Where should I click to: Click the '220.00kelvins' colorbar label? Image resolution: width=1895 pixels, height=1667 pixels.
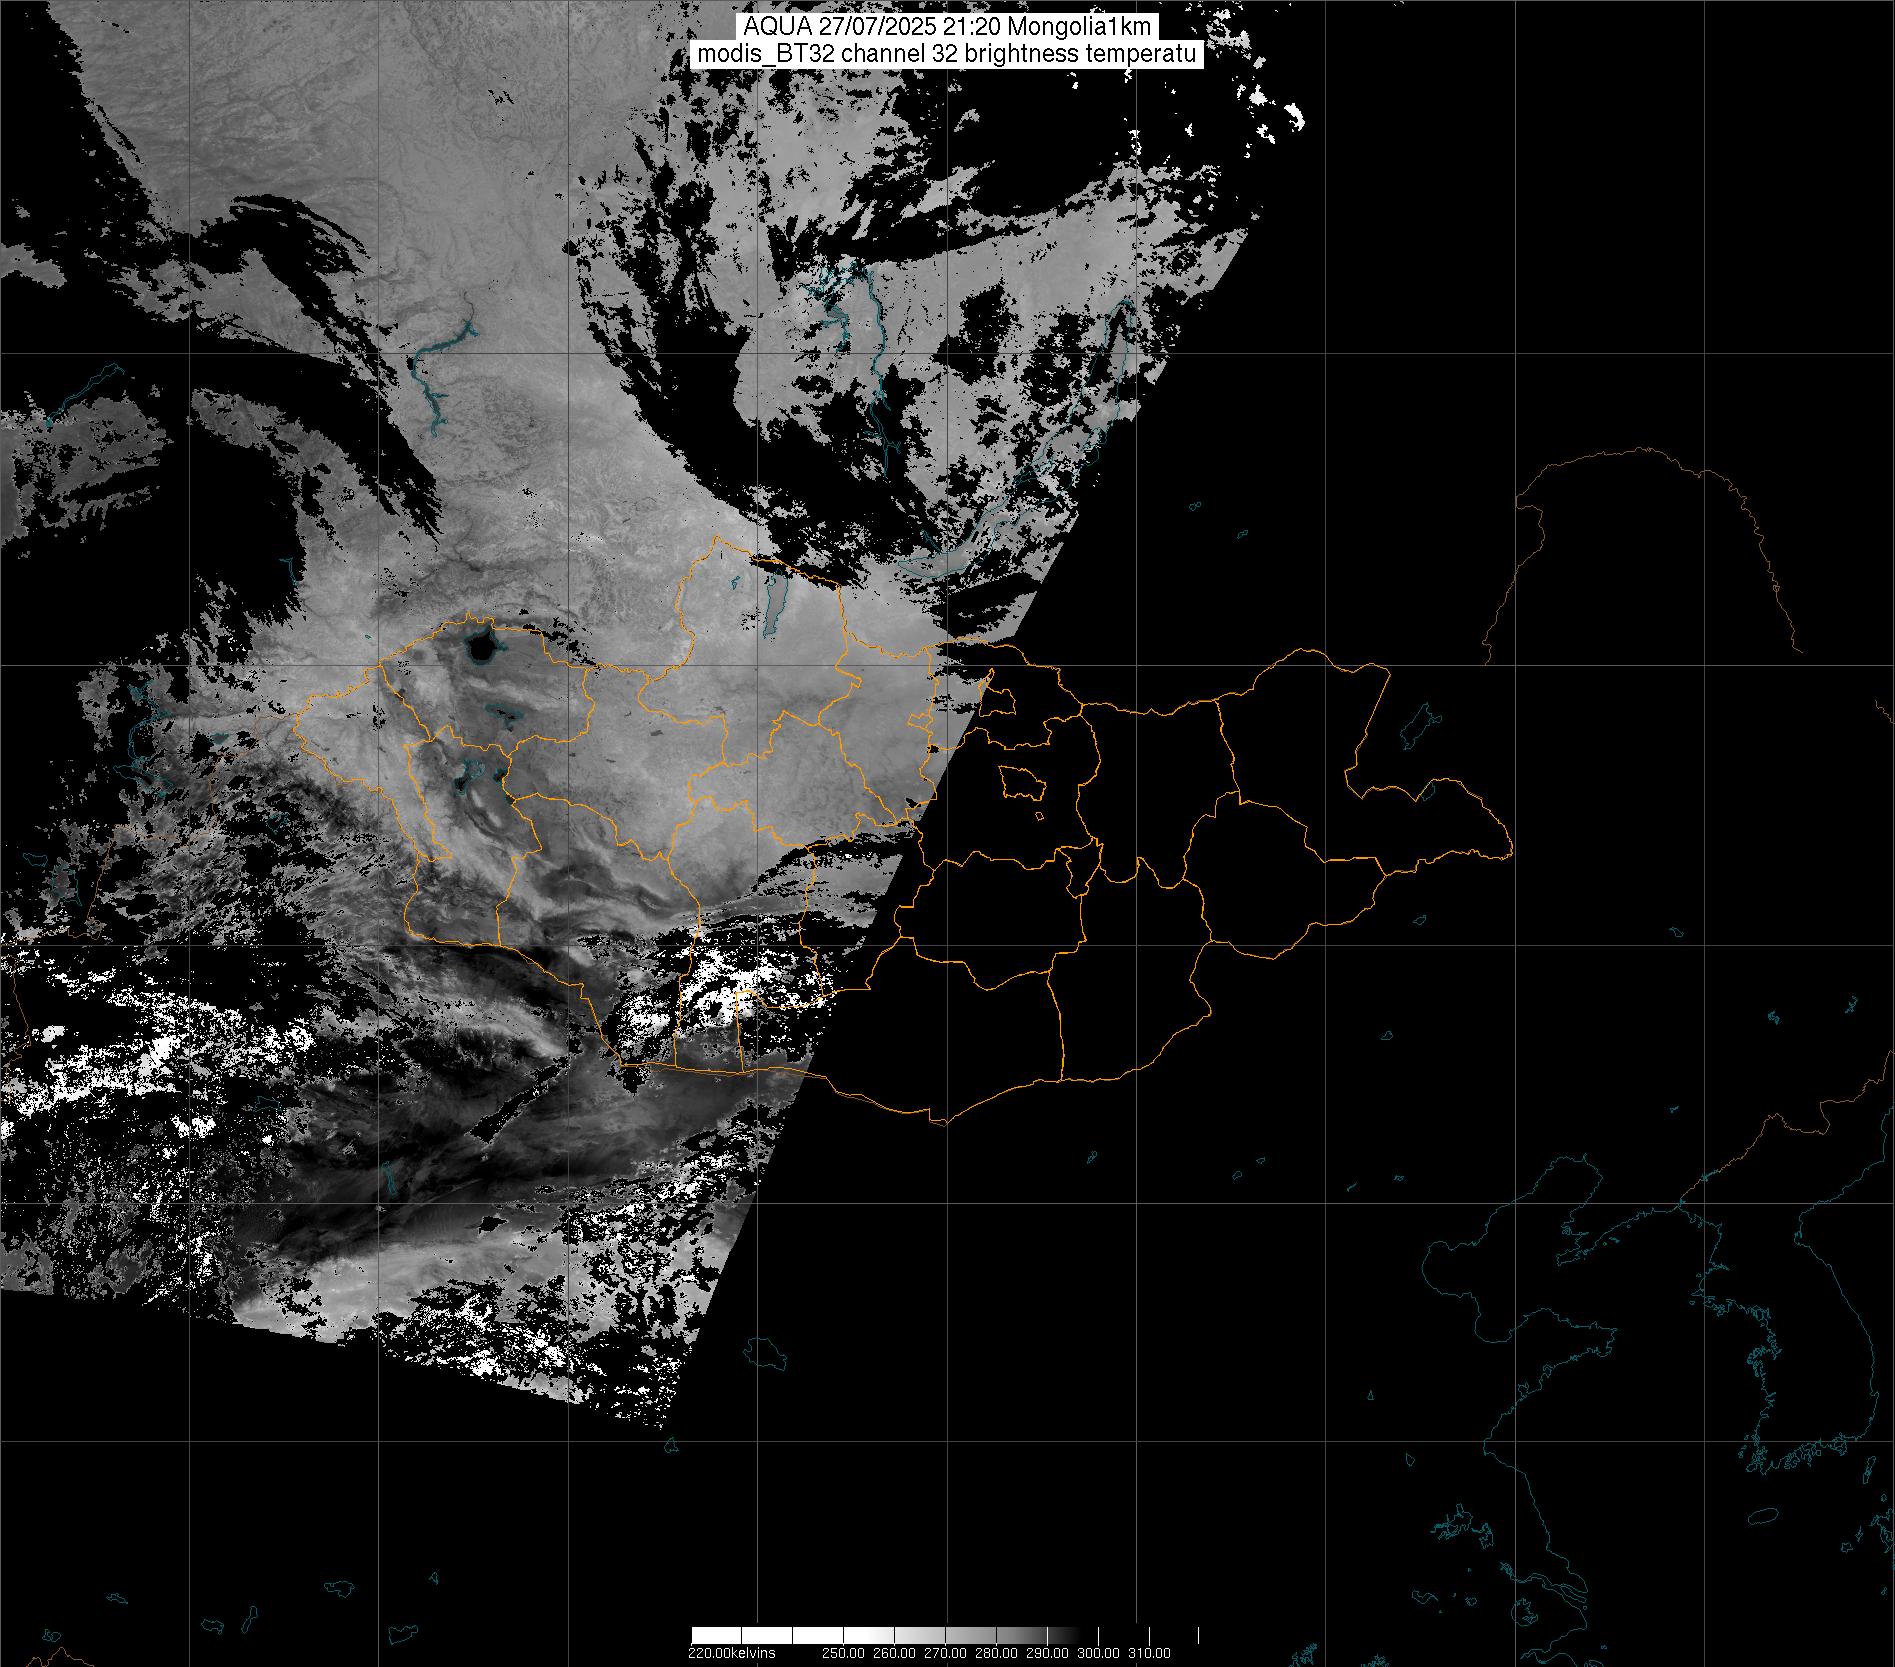click(x=731, y=1653)
